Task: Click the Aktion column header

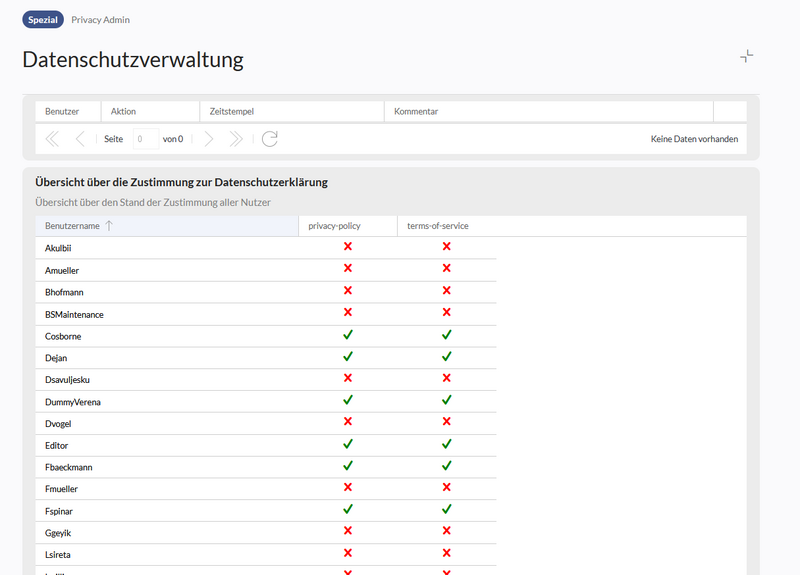Action: [123, 111]
